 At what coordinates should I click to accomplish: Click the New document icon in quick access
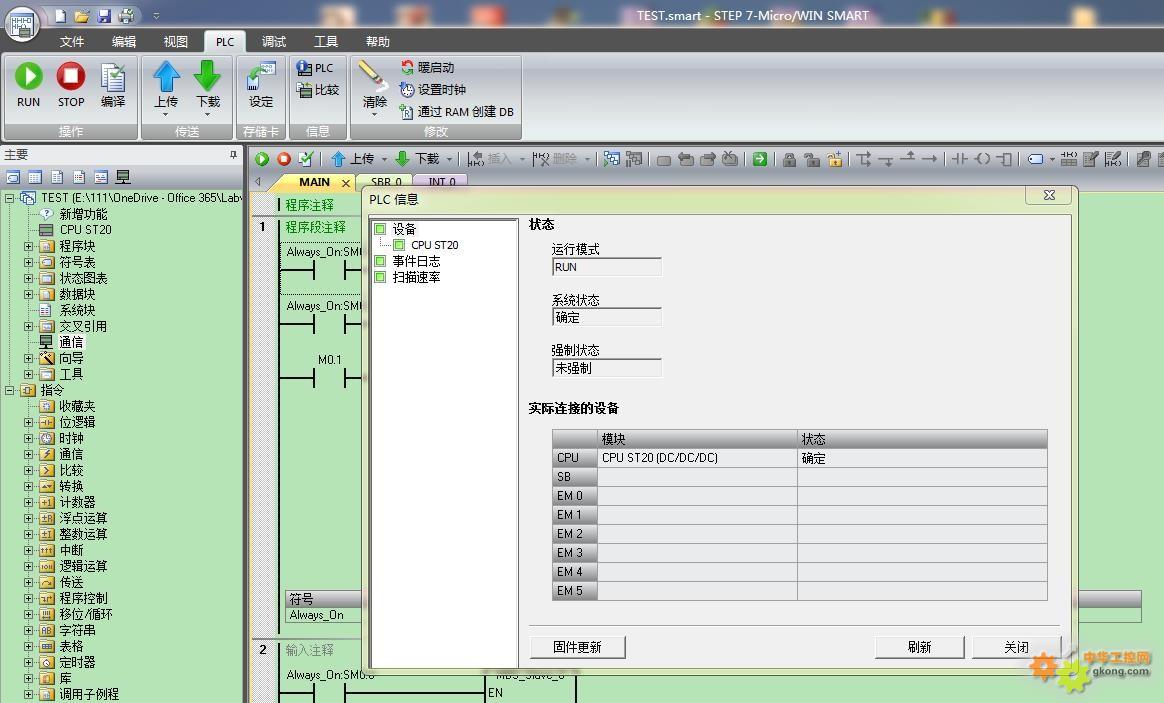click(61, 16)
